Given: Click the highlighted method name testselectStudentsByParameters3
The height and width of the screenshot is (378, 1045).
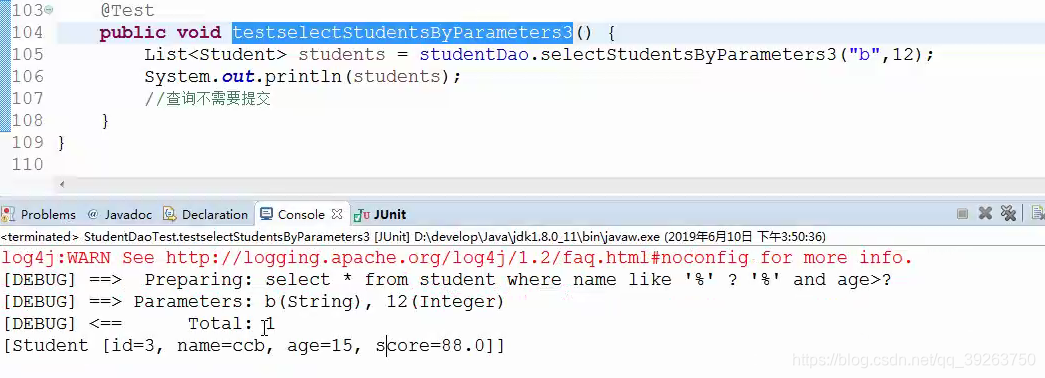Looking at the screenshot, I should [x=403, y=32].
